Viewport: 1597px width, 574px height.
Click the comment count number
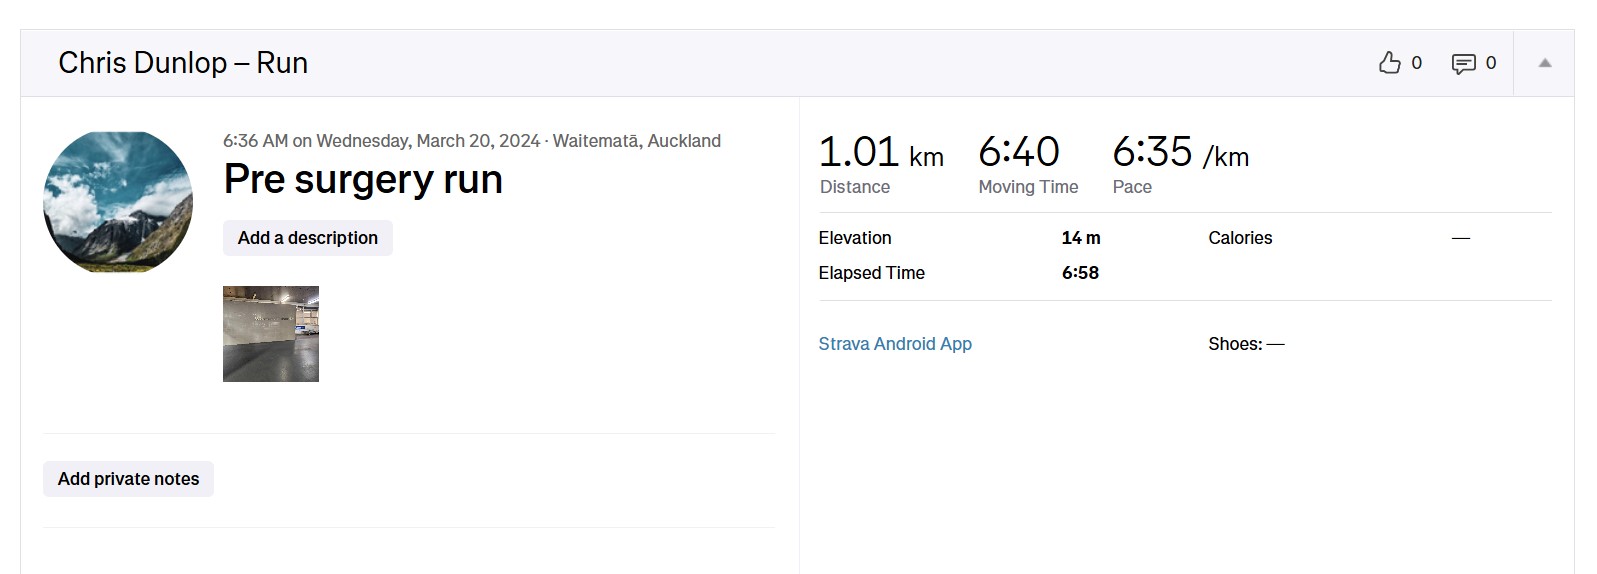[1490, 63]
